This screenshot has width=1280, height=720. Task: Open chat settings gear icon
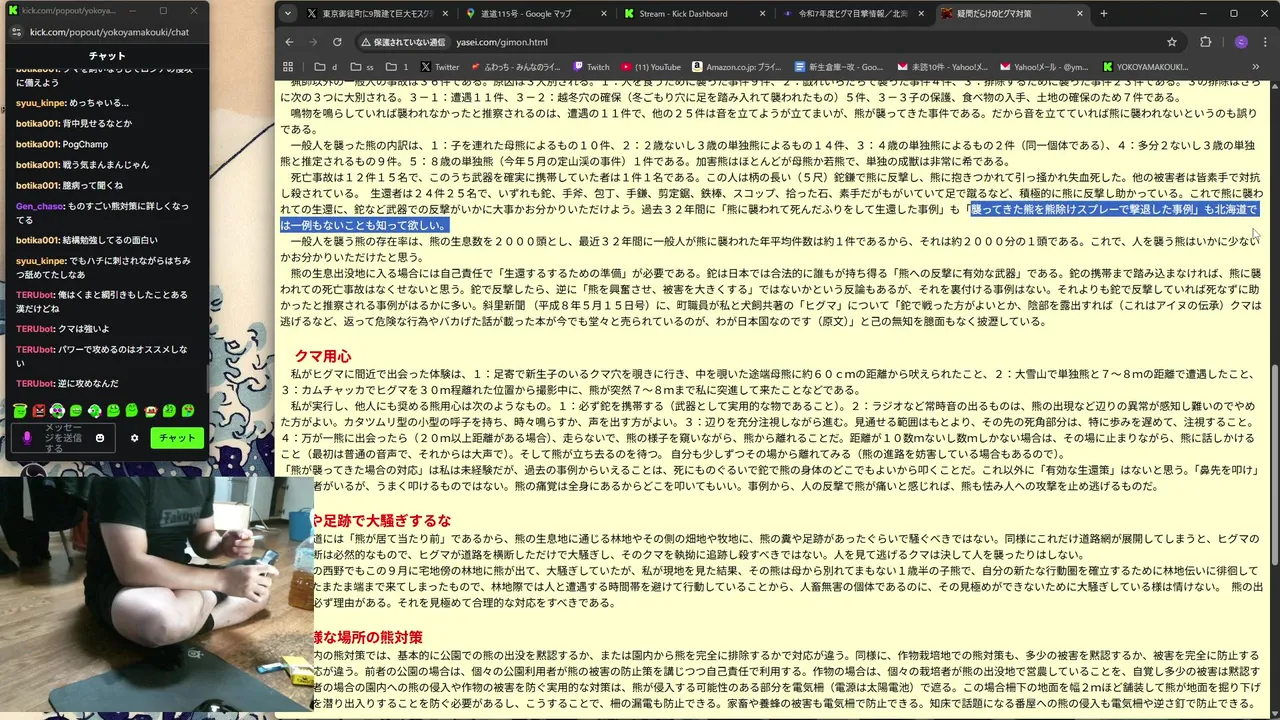coord(135,438)
